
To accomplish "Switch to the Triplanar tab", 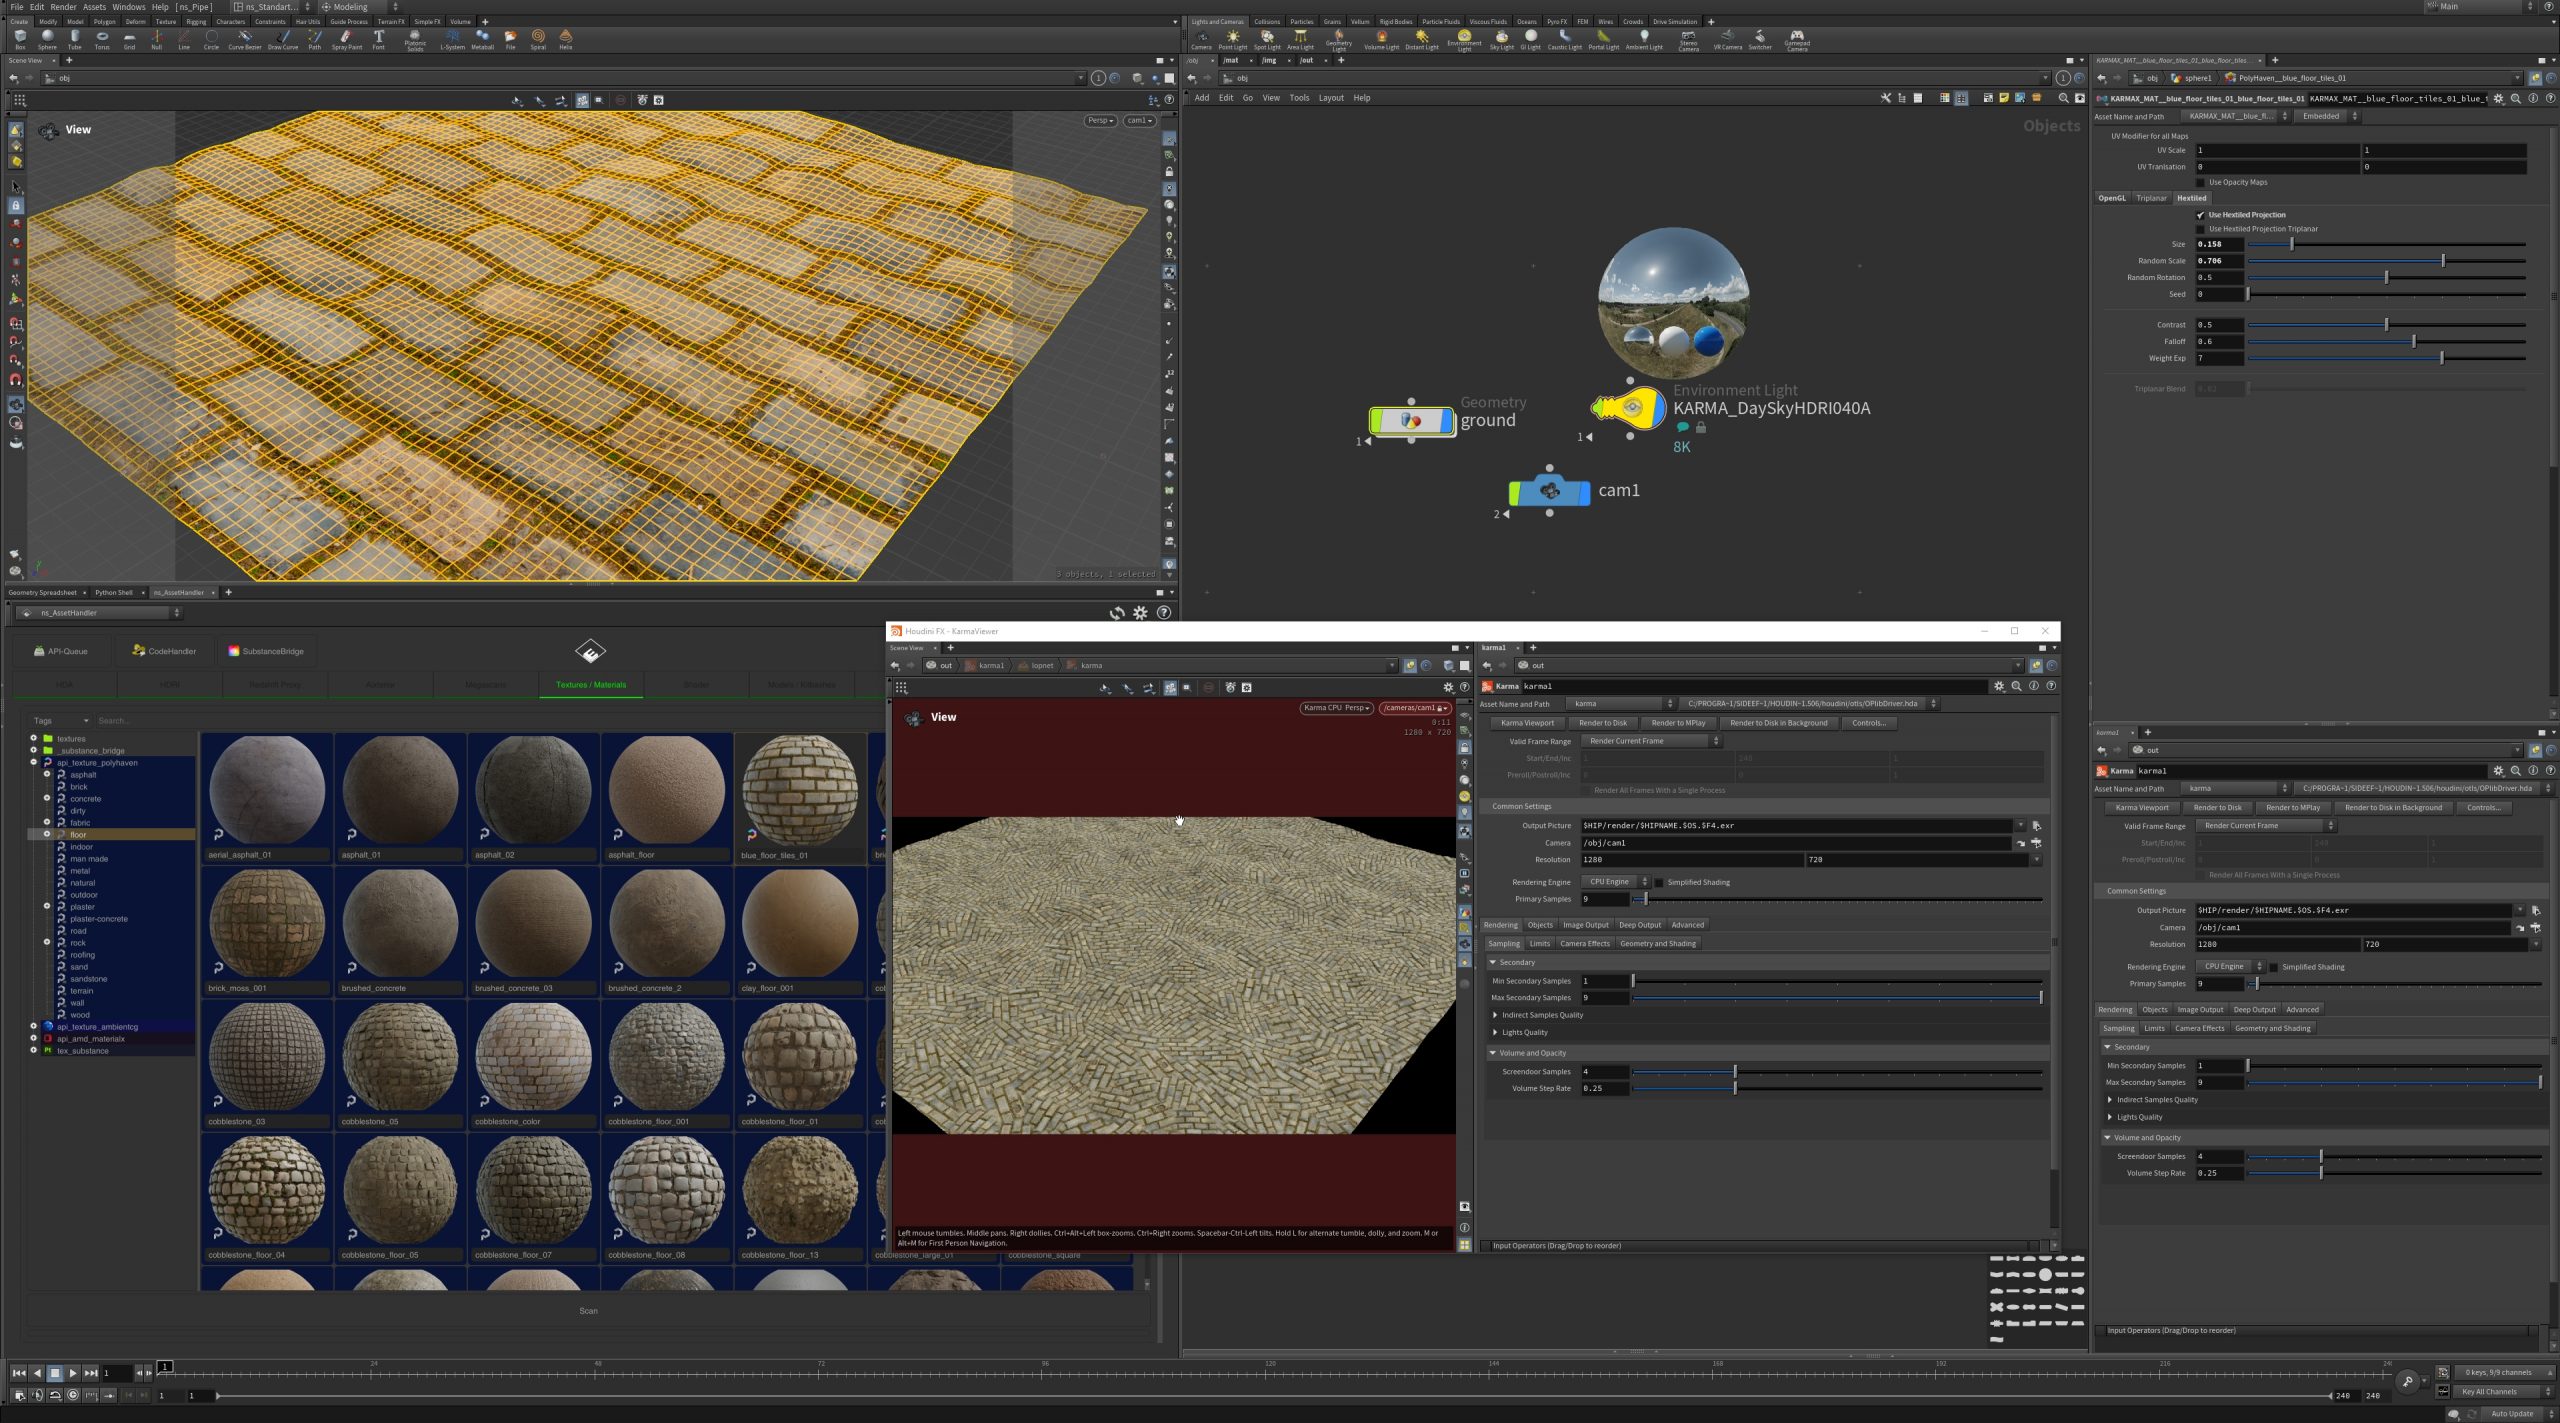I will [x=2151, y=198].
